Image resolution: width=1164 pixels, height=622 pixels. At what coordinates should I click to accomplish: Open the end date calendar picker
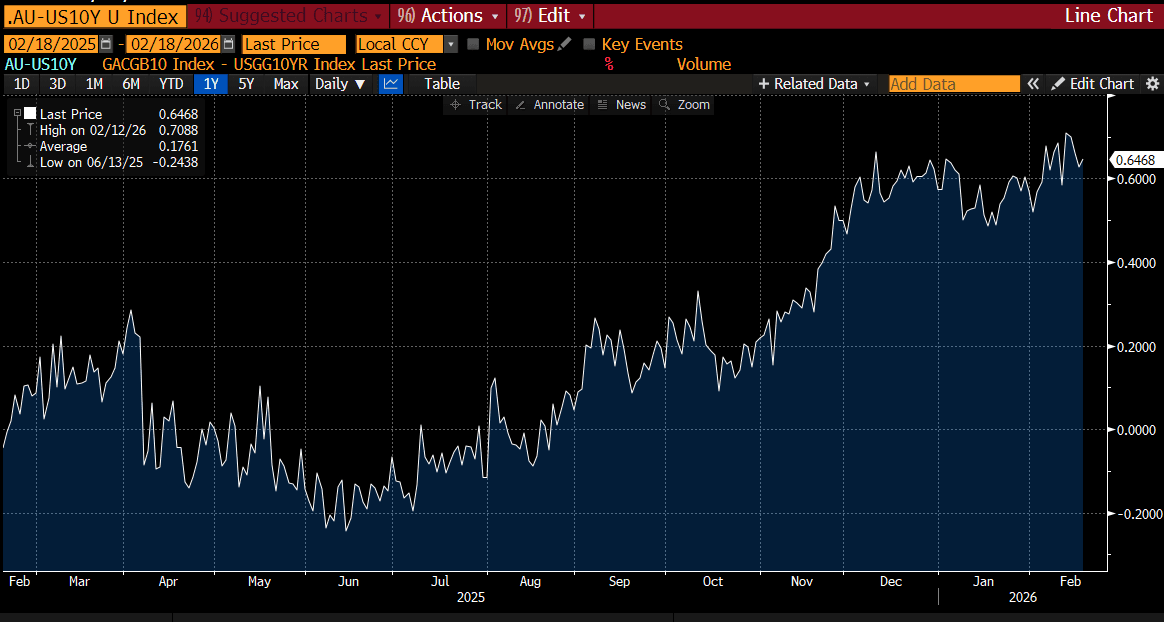pyautogui.click(x=229, y=44)
